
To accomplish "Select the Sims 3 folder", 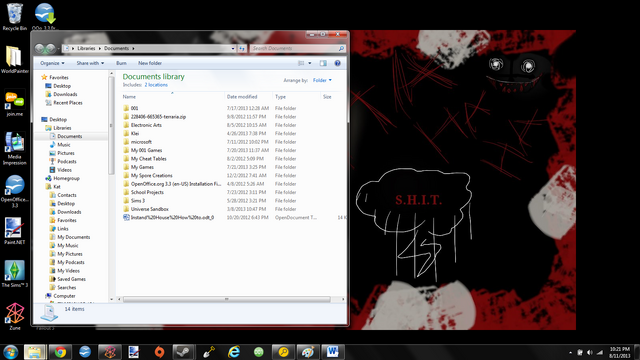I will pos(138,201).
